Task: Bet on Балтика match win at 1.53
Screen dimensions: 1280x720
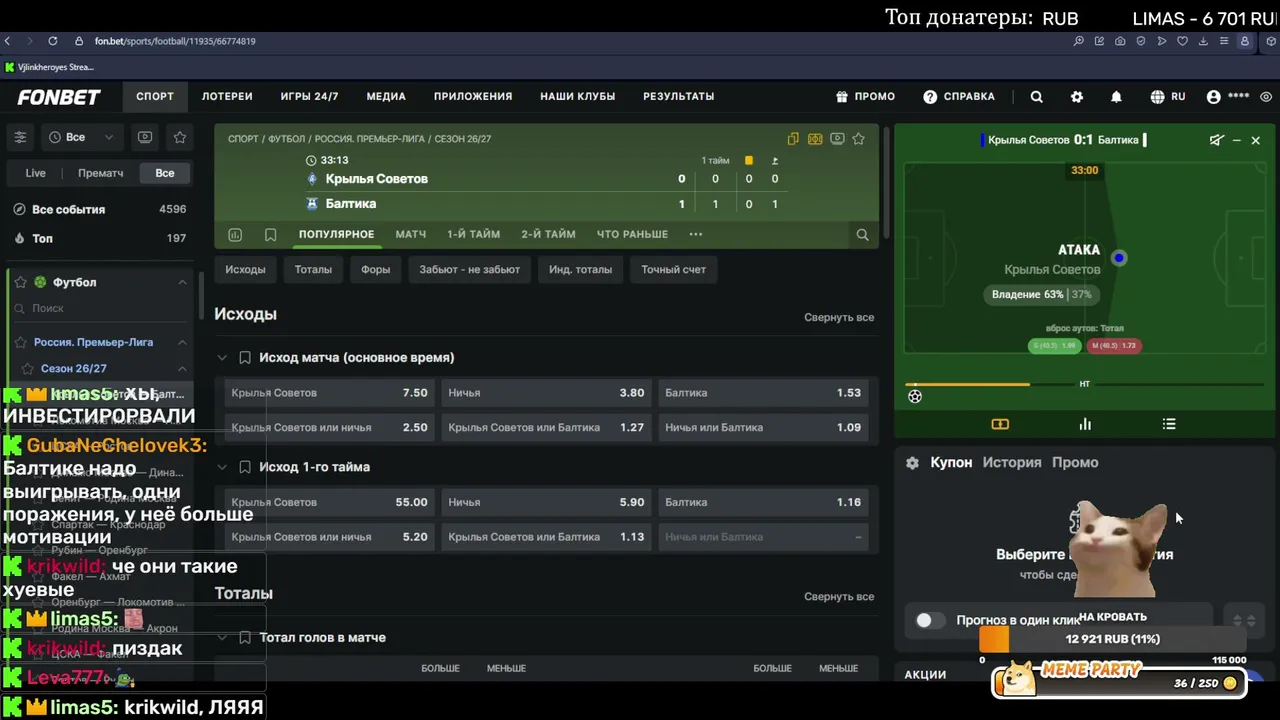Action: [x=763, y=393]
